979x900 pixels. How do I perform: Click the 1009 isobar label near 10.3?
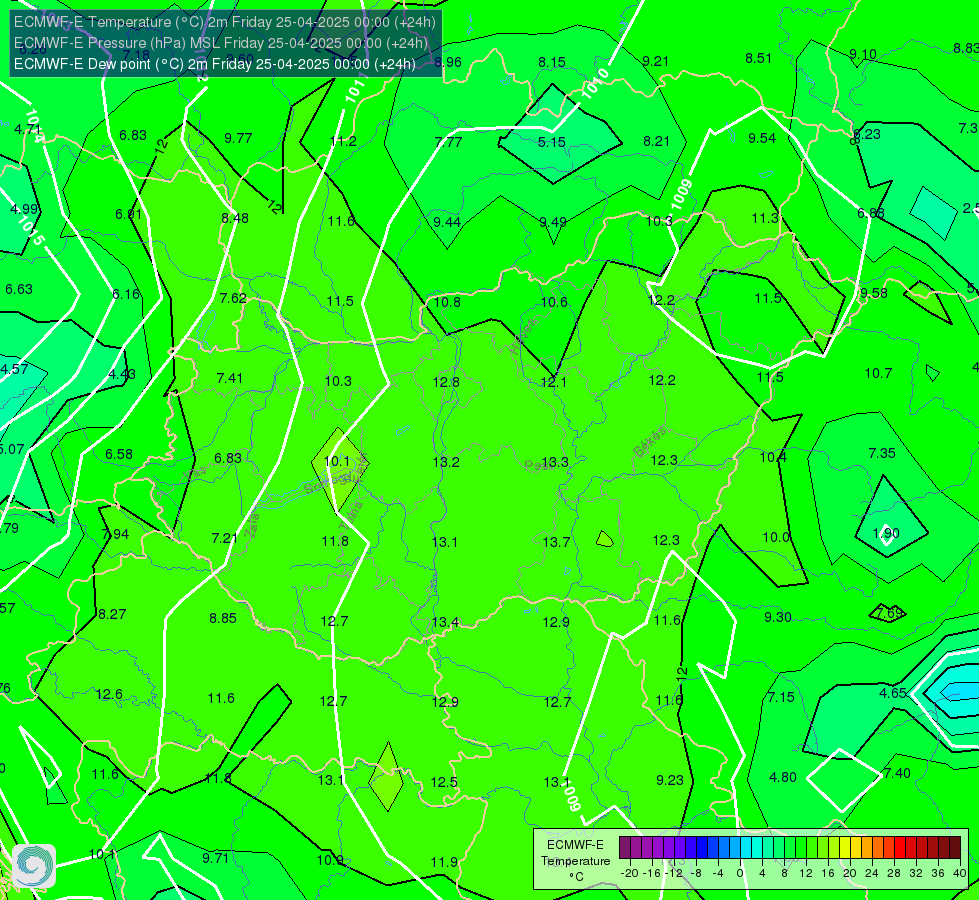682,194
